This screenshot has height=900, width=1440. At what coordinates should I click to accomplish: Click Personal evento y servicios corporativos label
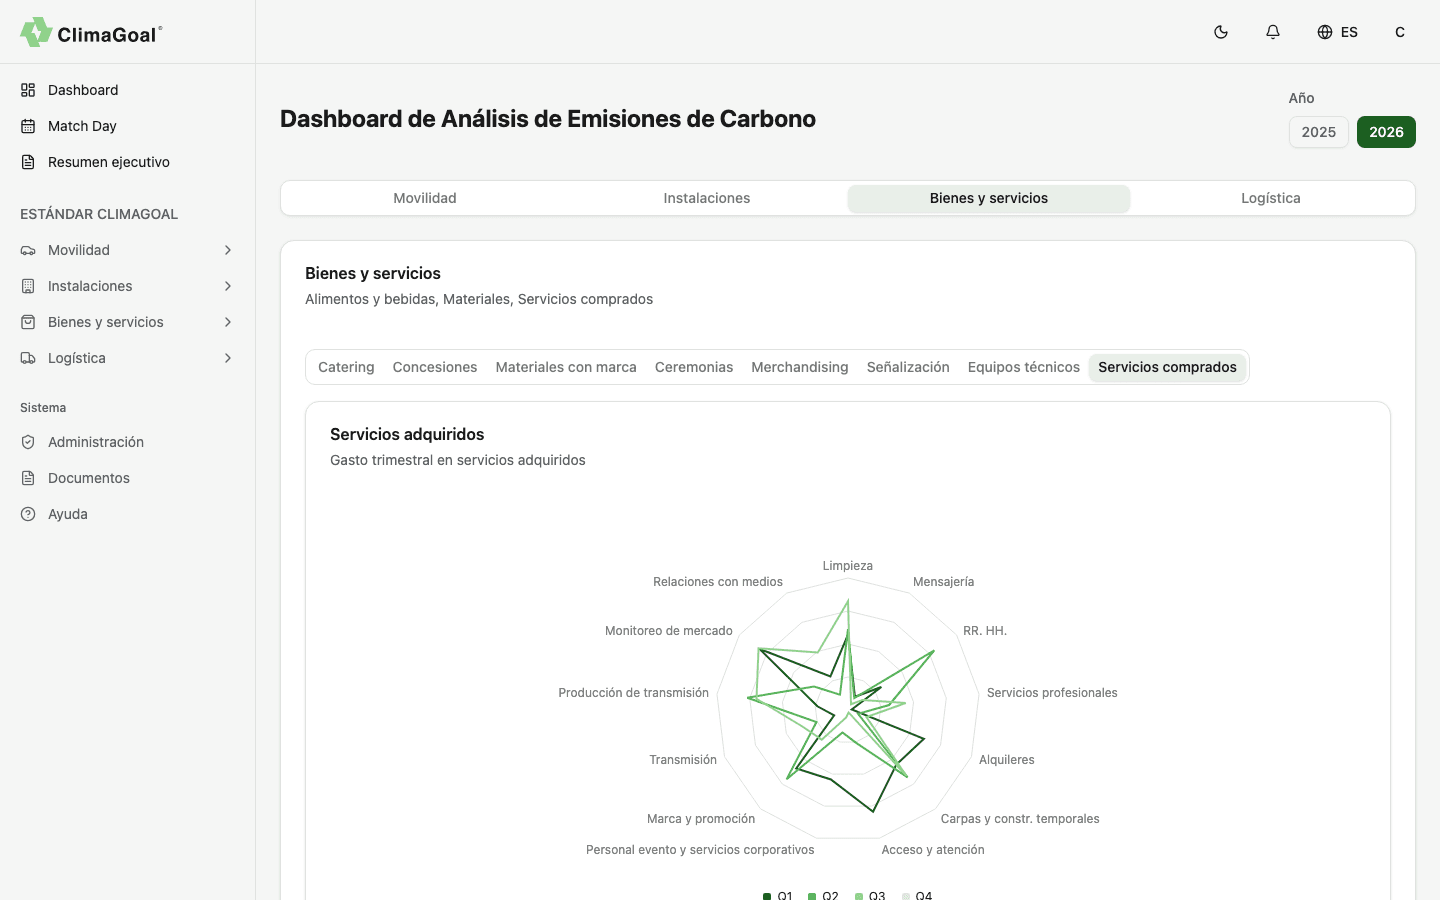[700, 850]
